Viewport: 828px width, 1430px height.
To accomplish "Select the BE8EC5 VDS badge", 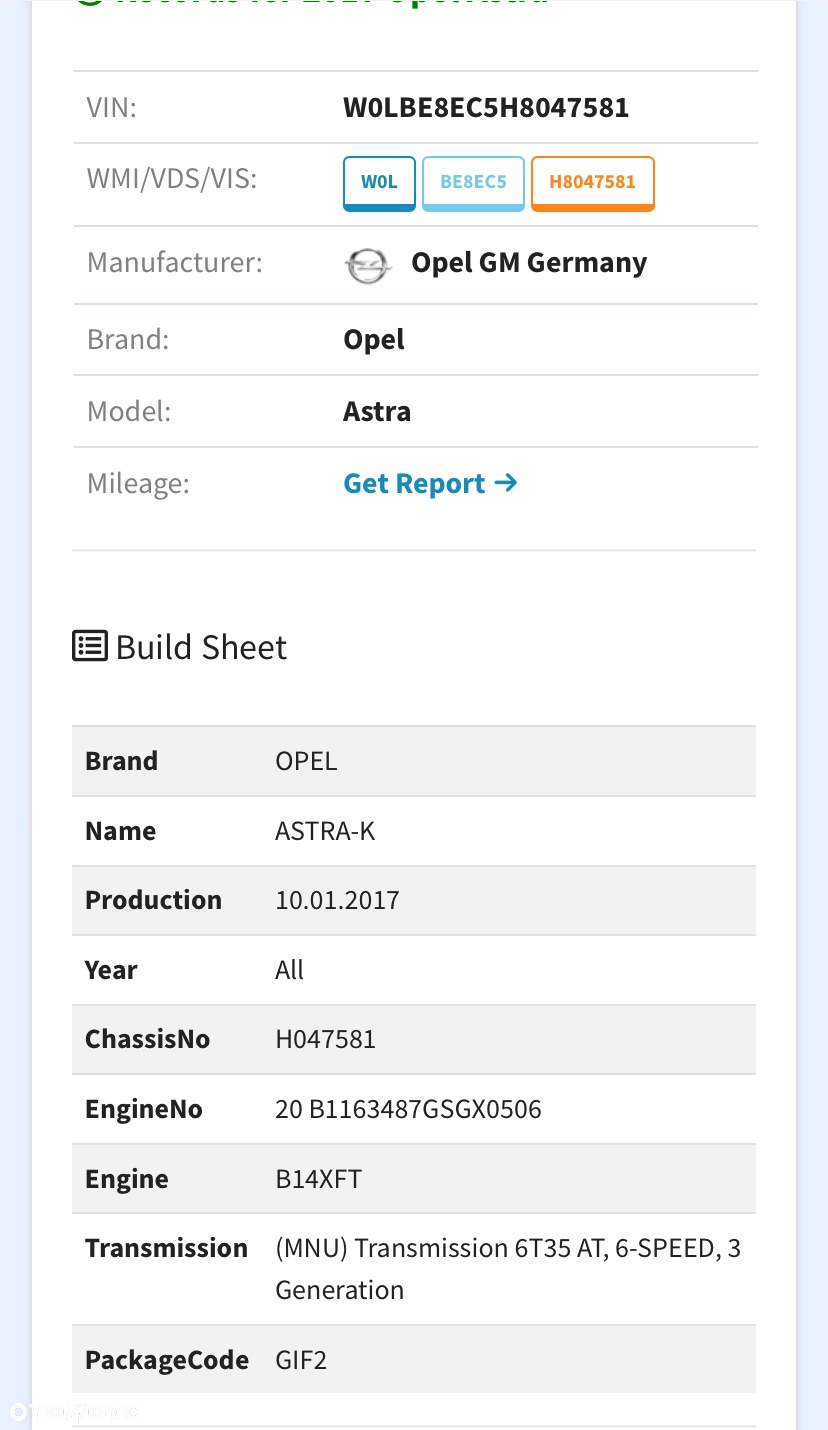I will click(x=473, y=183).
